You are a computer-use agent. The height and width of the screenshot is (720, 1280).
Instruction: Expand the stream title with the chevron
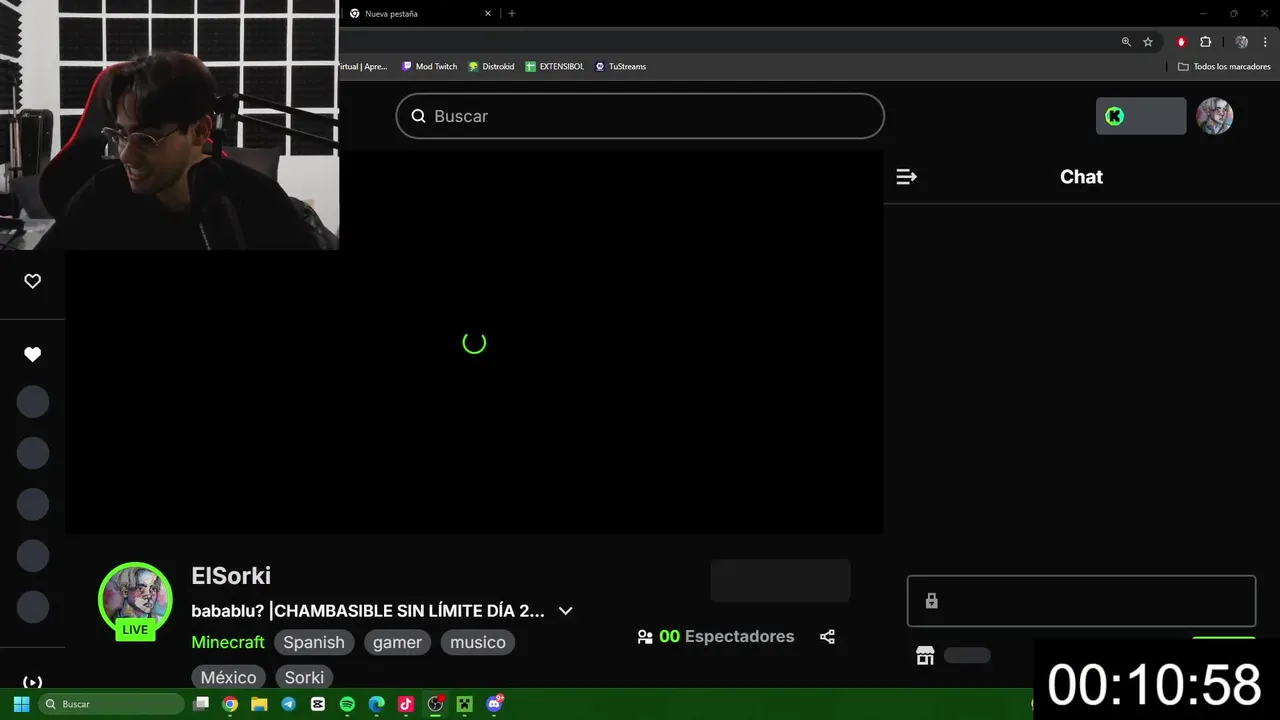[565, 611]
